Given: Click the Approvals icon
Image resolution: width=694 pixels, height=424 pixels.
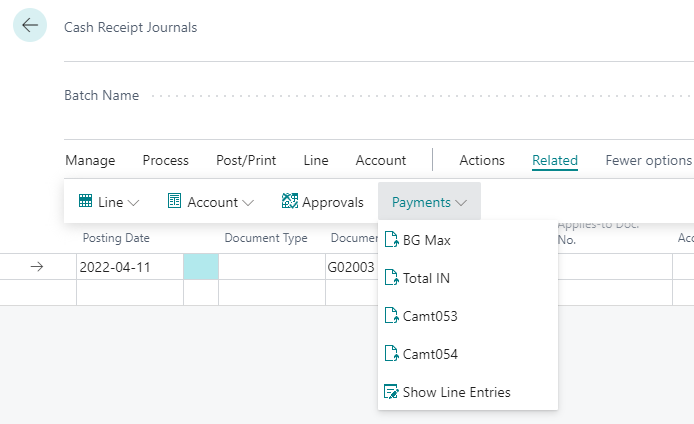Looking at the screenshot, I should (x=290, y=201).
